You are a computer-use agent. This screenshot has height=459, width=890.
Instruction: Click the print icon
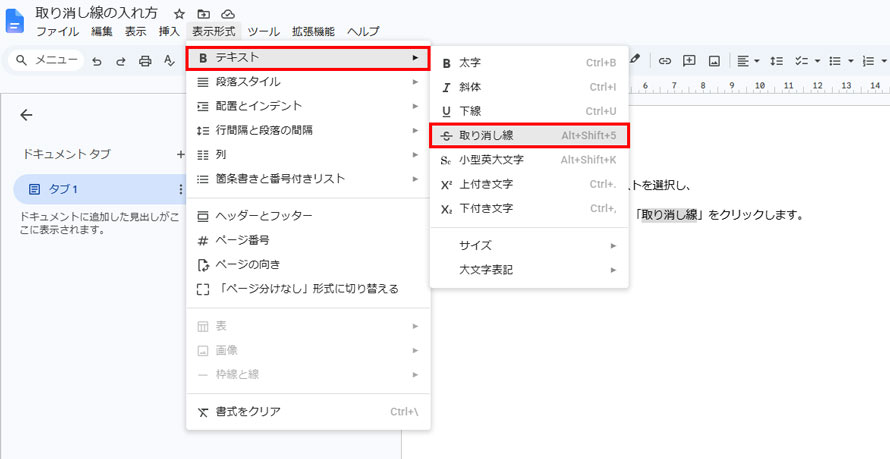(x=145, y=61)
